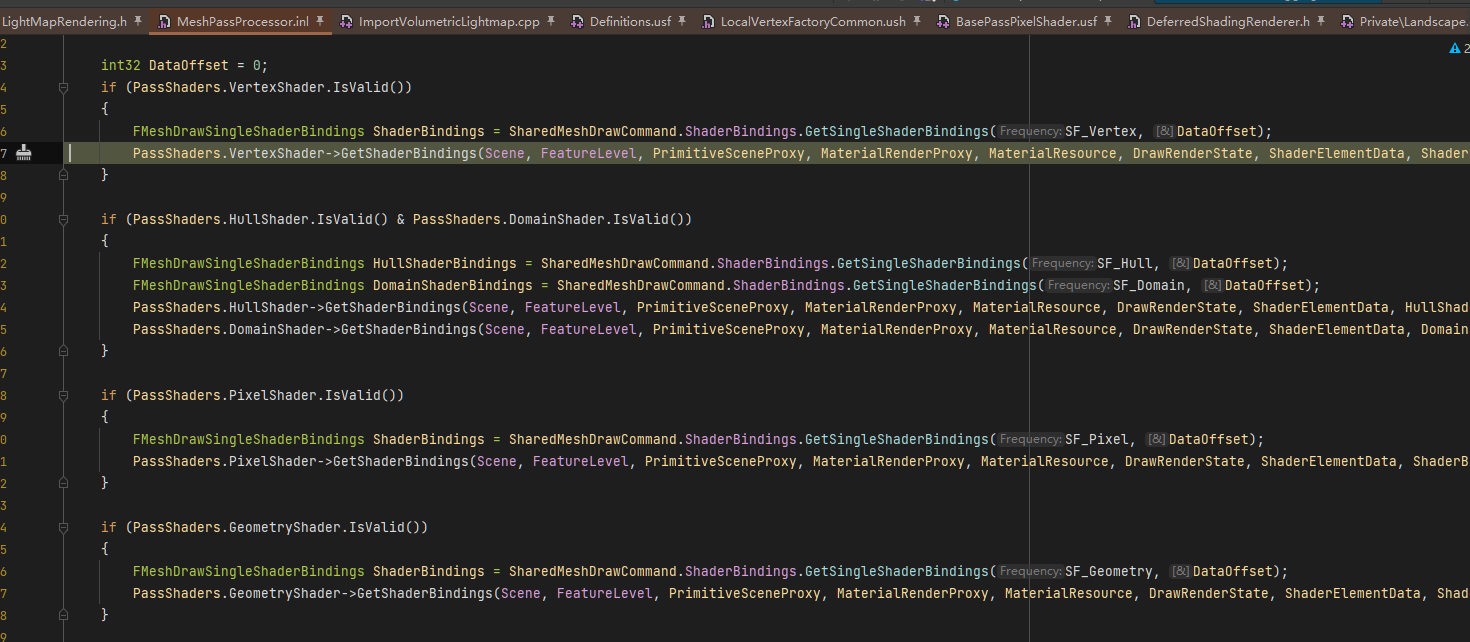The width and height of the screenshot is (1470, 642).
Task: Click the Private\Landscape tab file icon
Action: pyautogui.click(x=1348, y=21)
